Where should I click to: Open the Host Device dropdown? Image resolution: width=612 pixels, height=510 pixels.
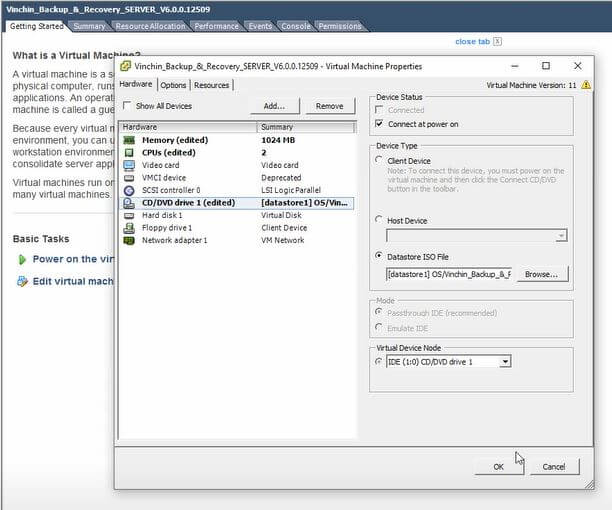pos(561,236)
